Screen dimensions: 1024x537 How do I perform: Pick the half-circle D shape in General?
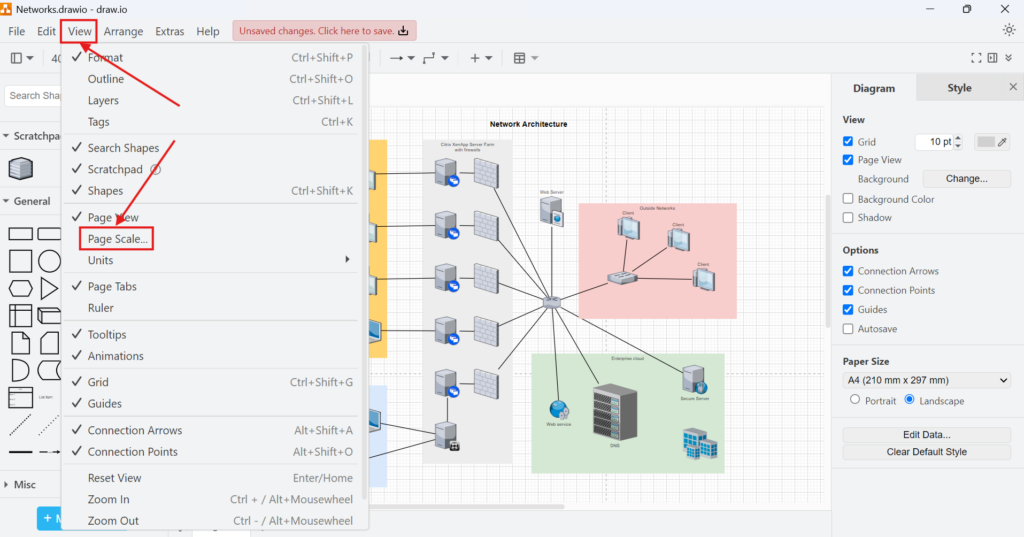[x=20, y=370]
